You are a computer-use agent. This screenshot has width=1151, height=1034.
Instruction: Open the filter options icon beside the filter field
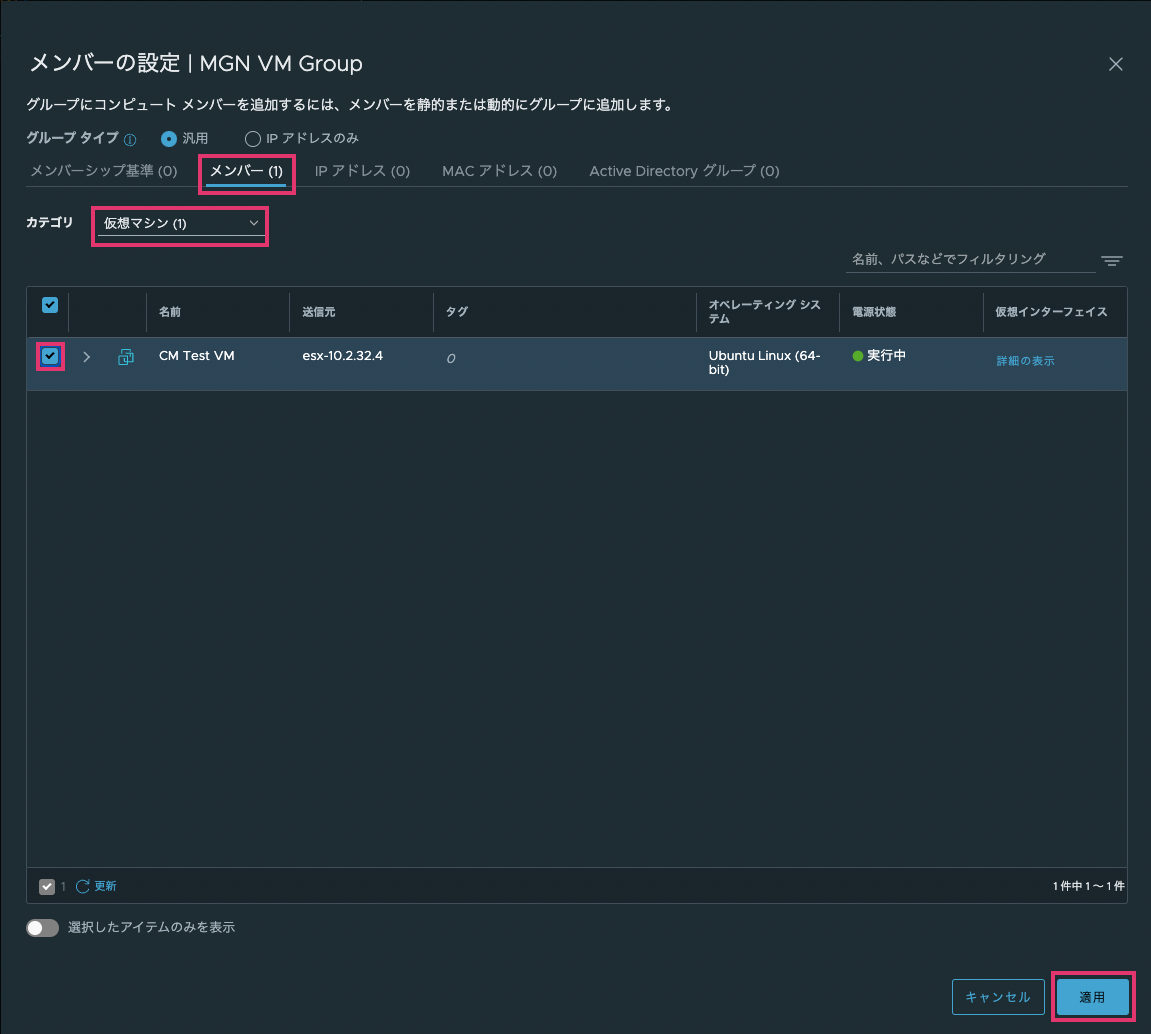tap(1111, 260)
